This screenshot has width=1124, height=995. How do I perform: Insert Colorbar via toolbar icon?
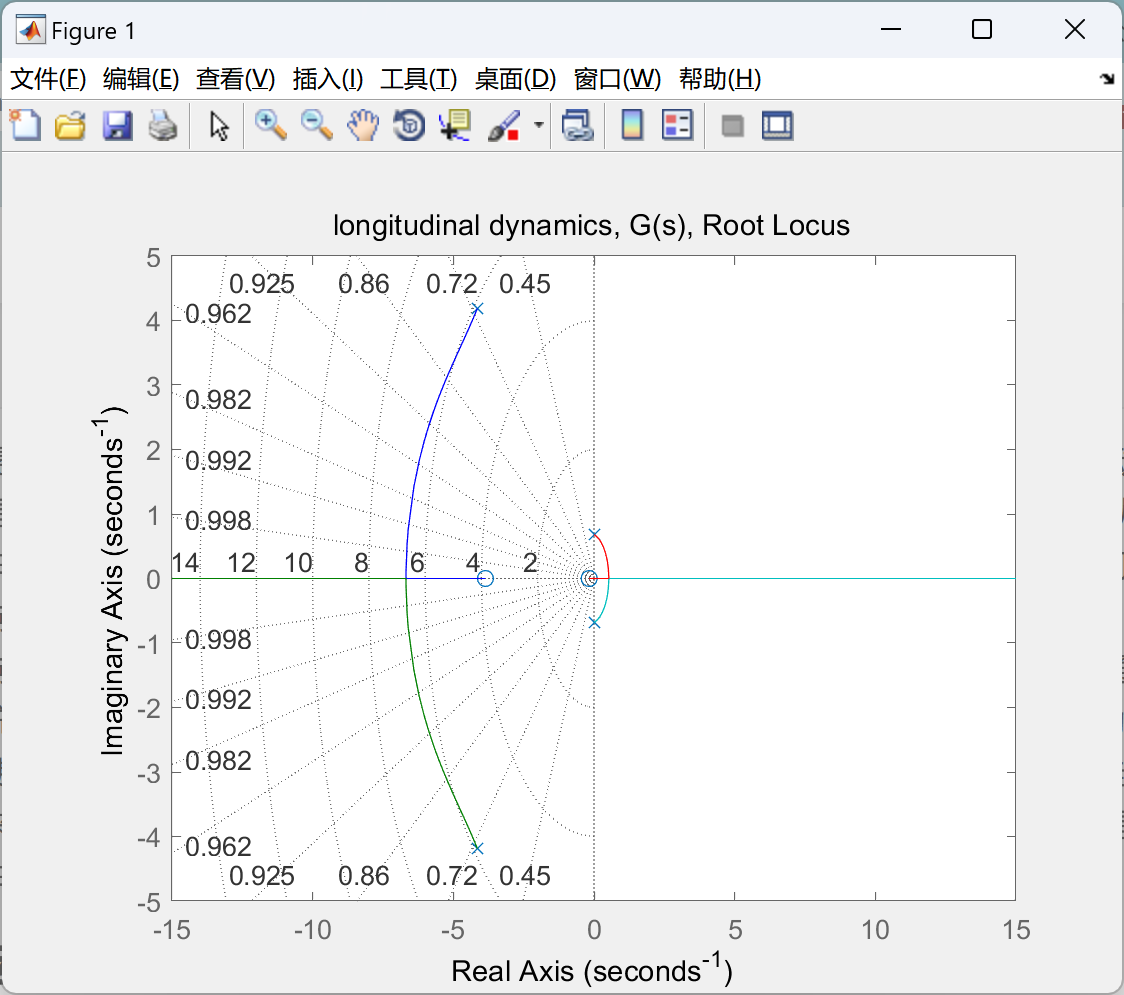(x=632, y=125)
